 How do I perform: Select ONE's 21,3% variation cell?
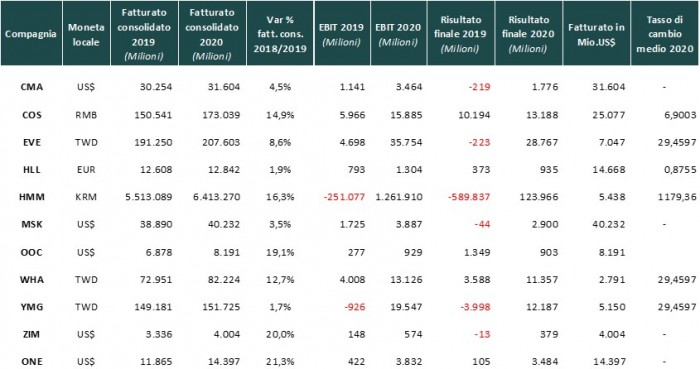point(280,361)
